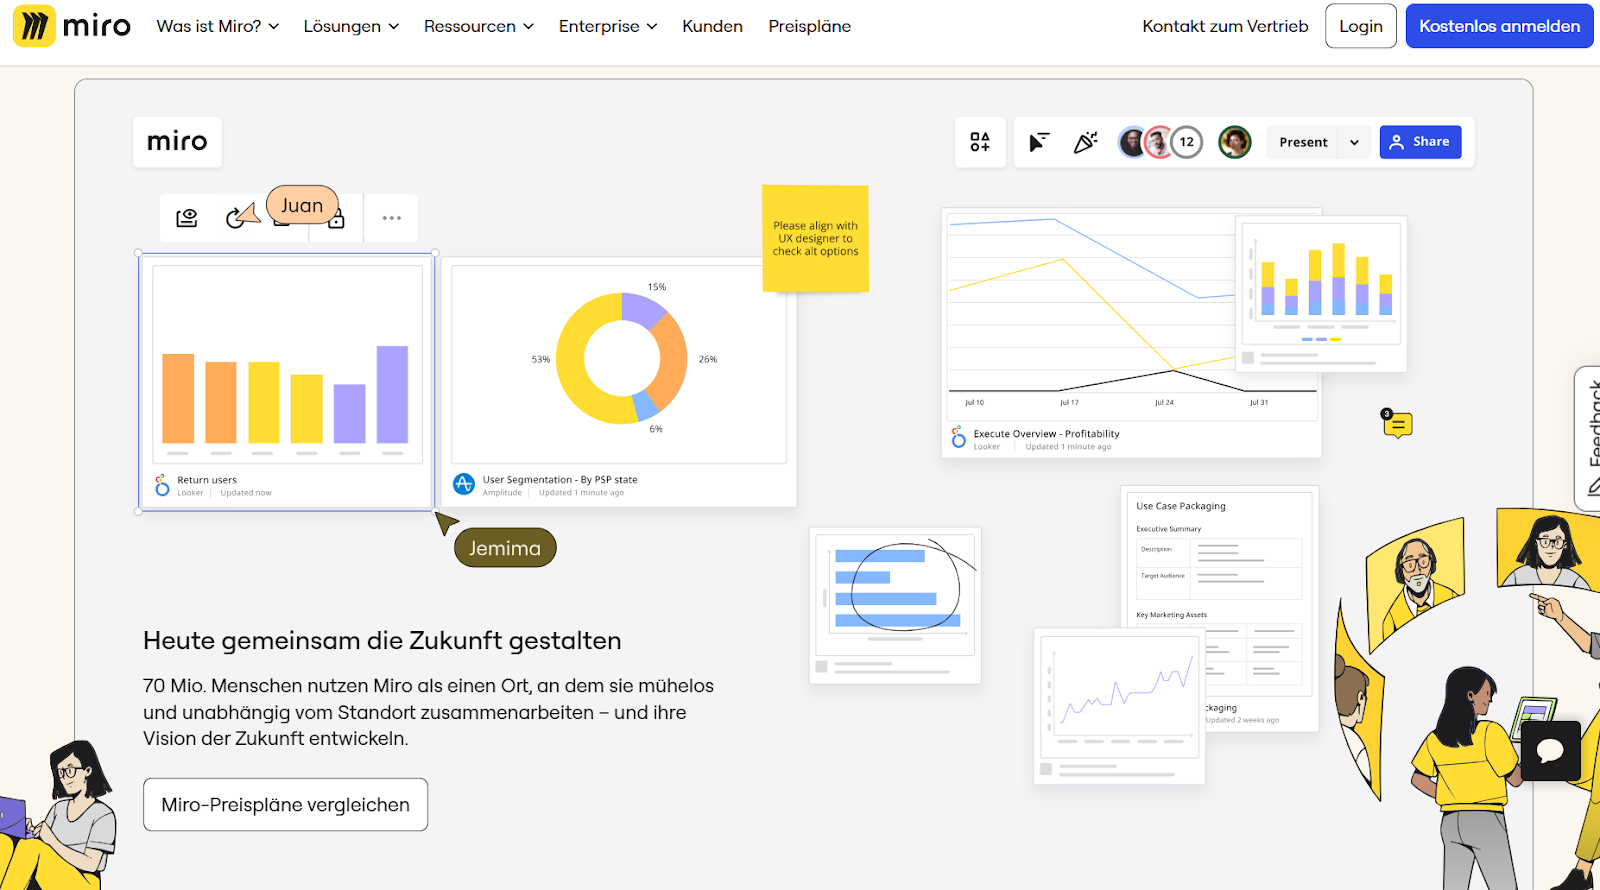Click the Execute Overview - Profitability title
This screenshot has height=890, width=1600.
1047,434
